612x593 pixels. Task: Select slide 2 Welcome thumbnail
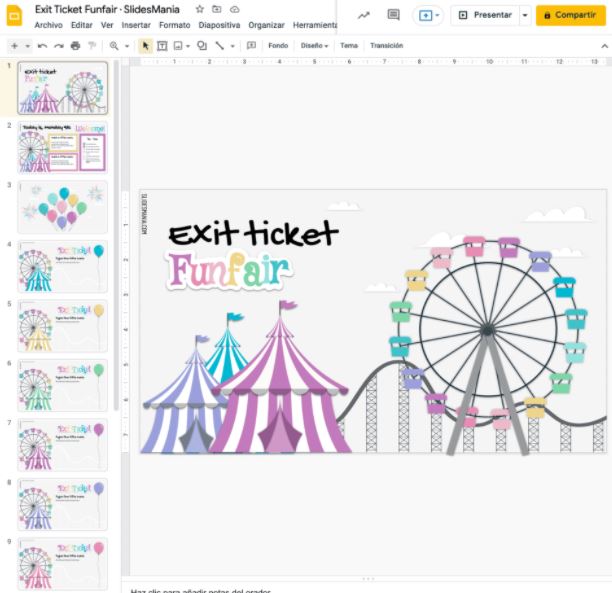click(x=62, y=148)
